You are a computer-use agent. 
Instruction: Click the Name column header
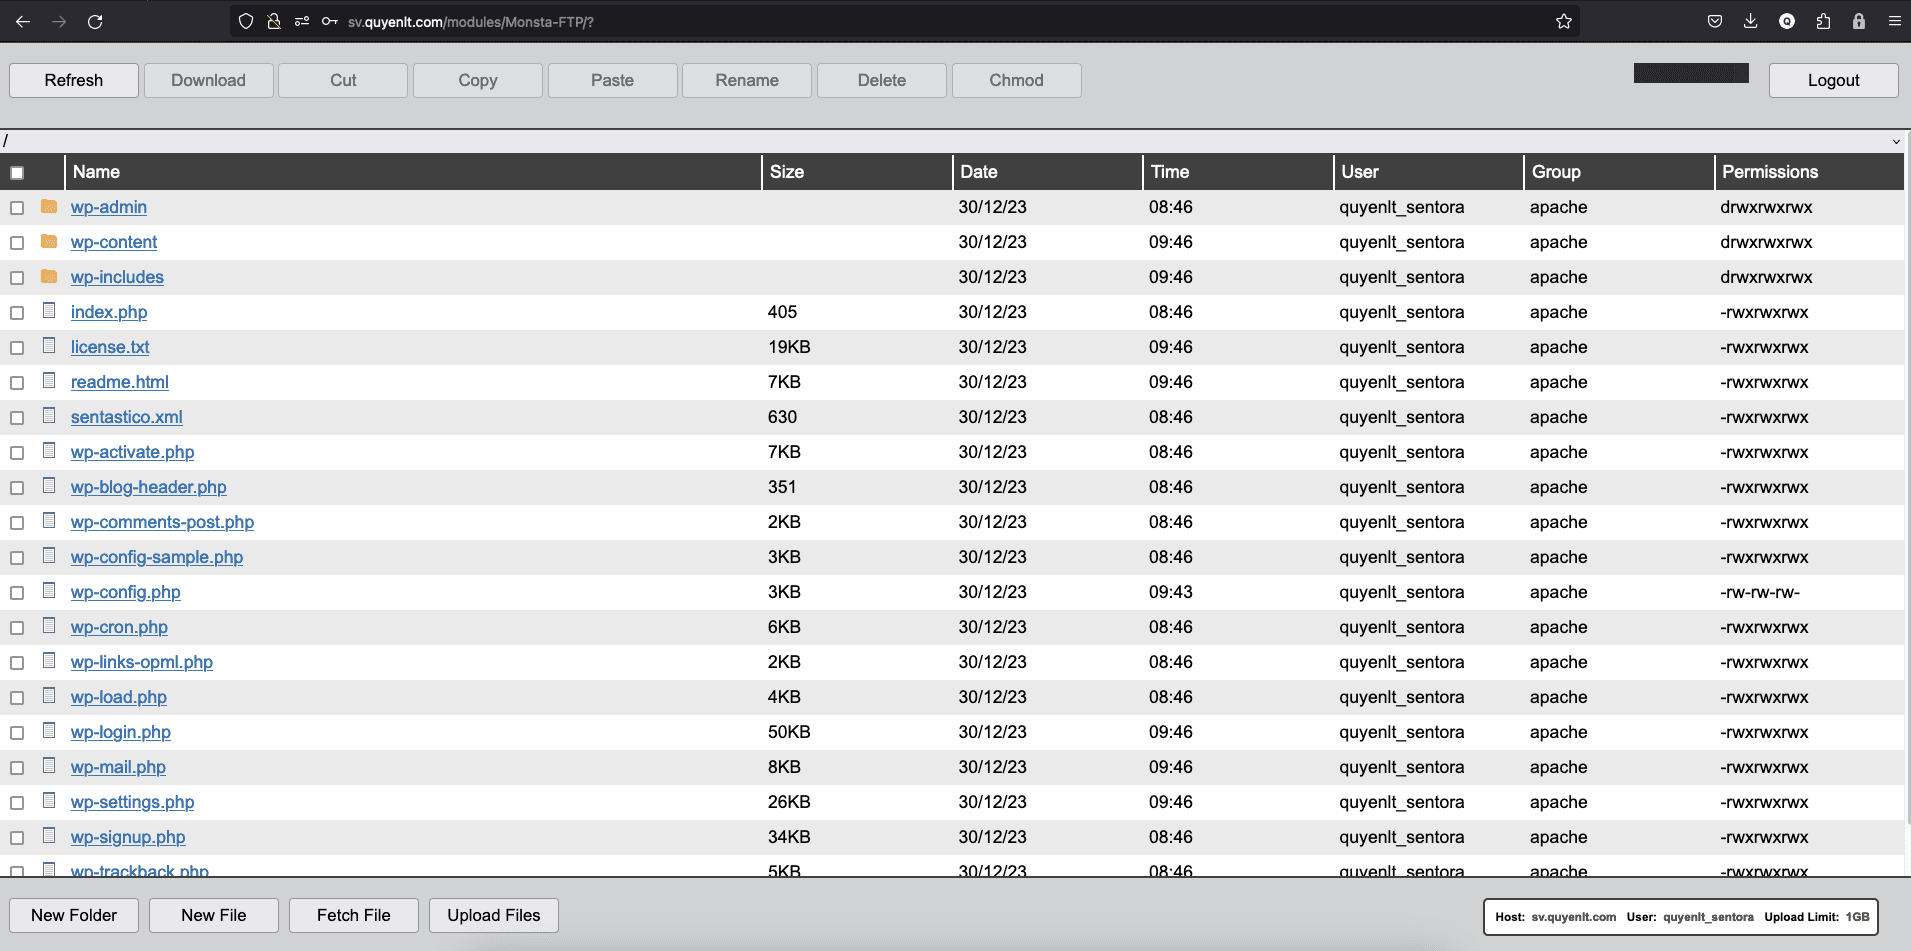tap(97, 172)
